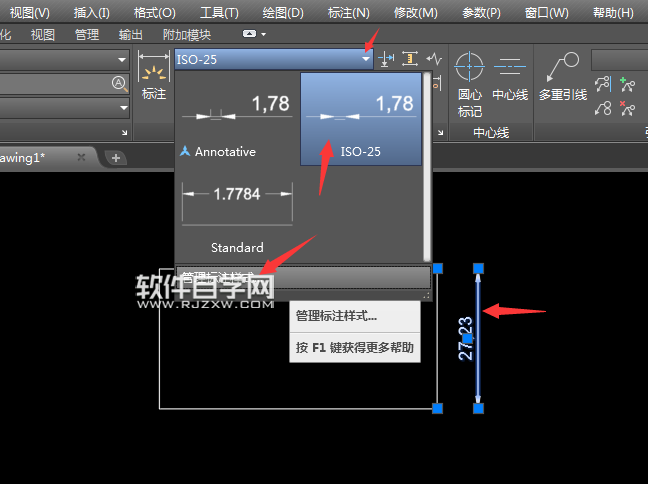Click the rectangle's lower-right corner grip
This screenshot has height=484, width=648.
(437, 408)
